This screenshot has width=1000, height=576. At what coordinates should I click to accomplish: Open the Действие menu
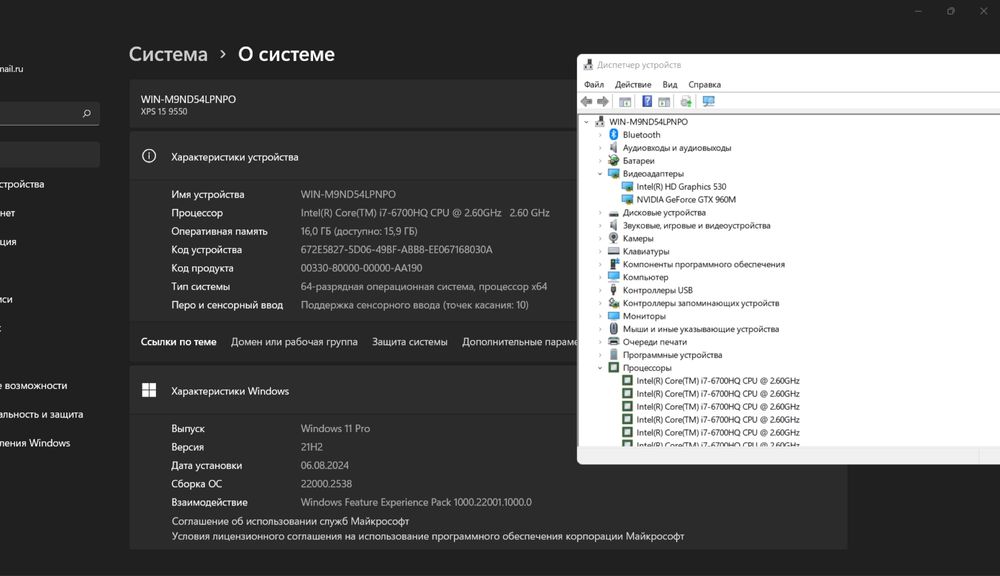pyautogui.click(x=633, y=84)
